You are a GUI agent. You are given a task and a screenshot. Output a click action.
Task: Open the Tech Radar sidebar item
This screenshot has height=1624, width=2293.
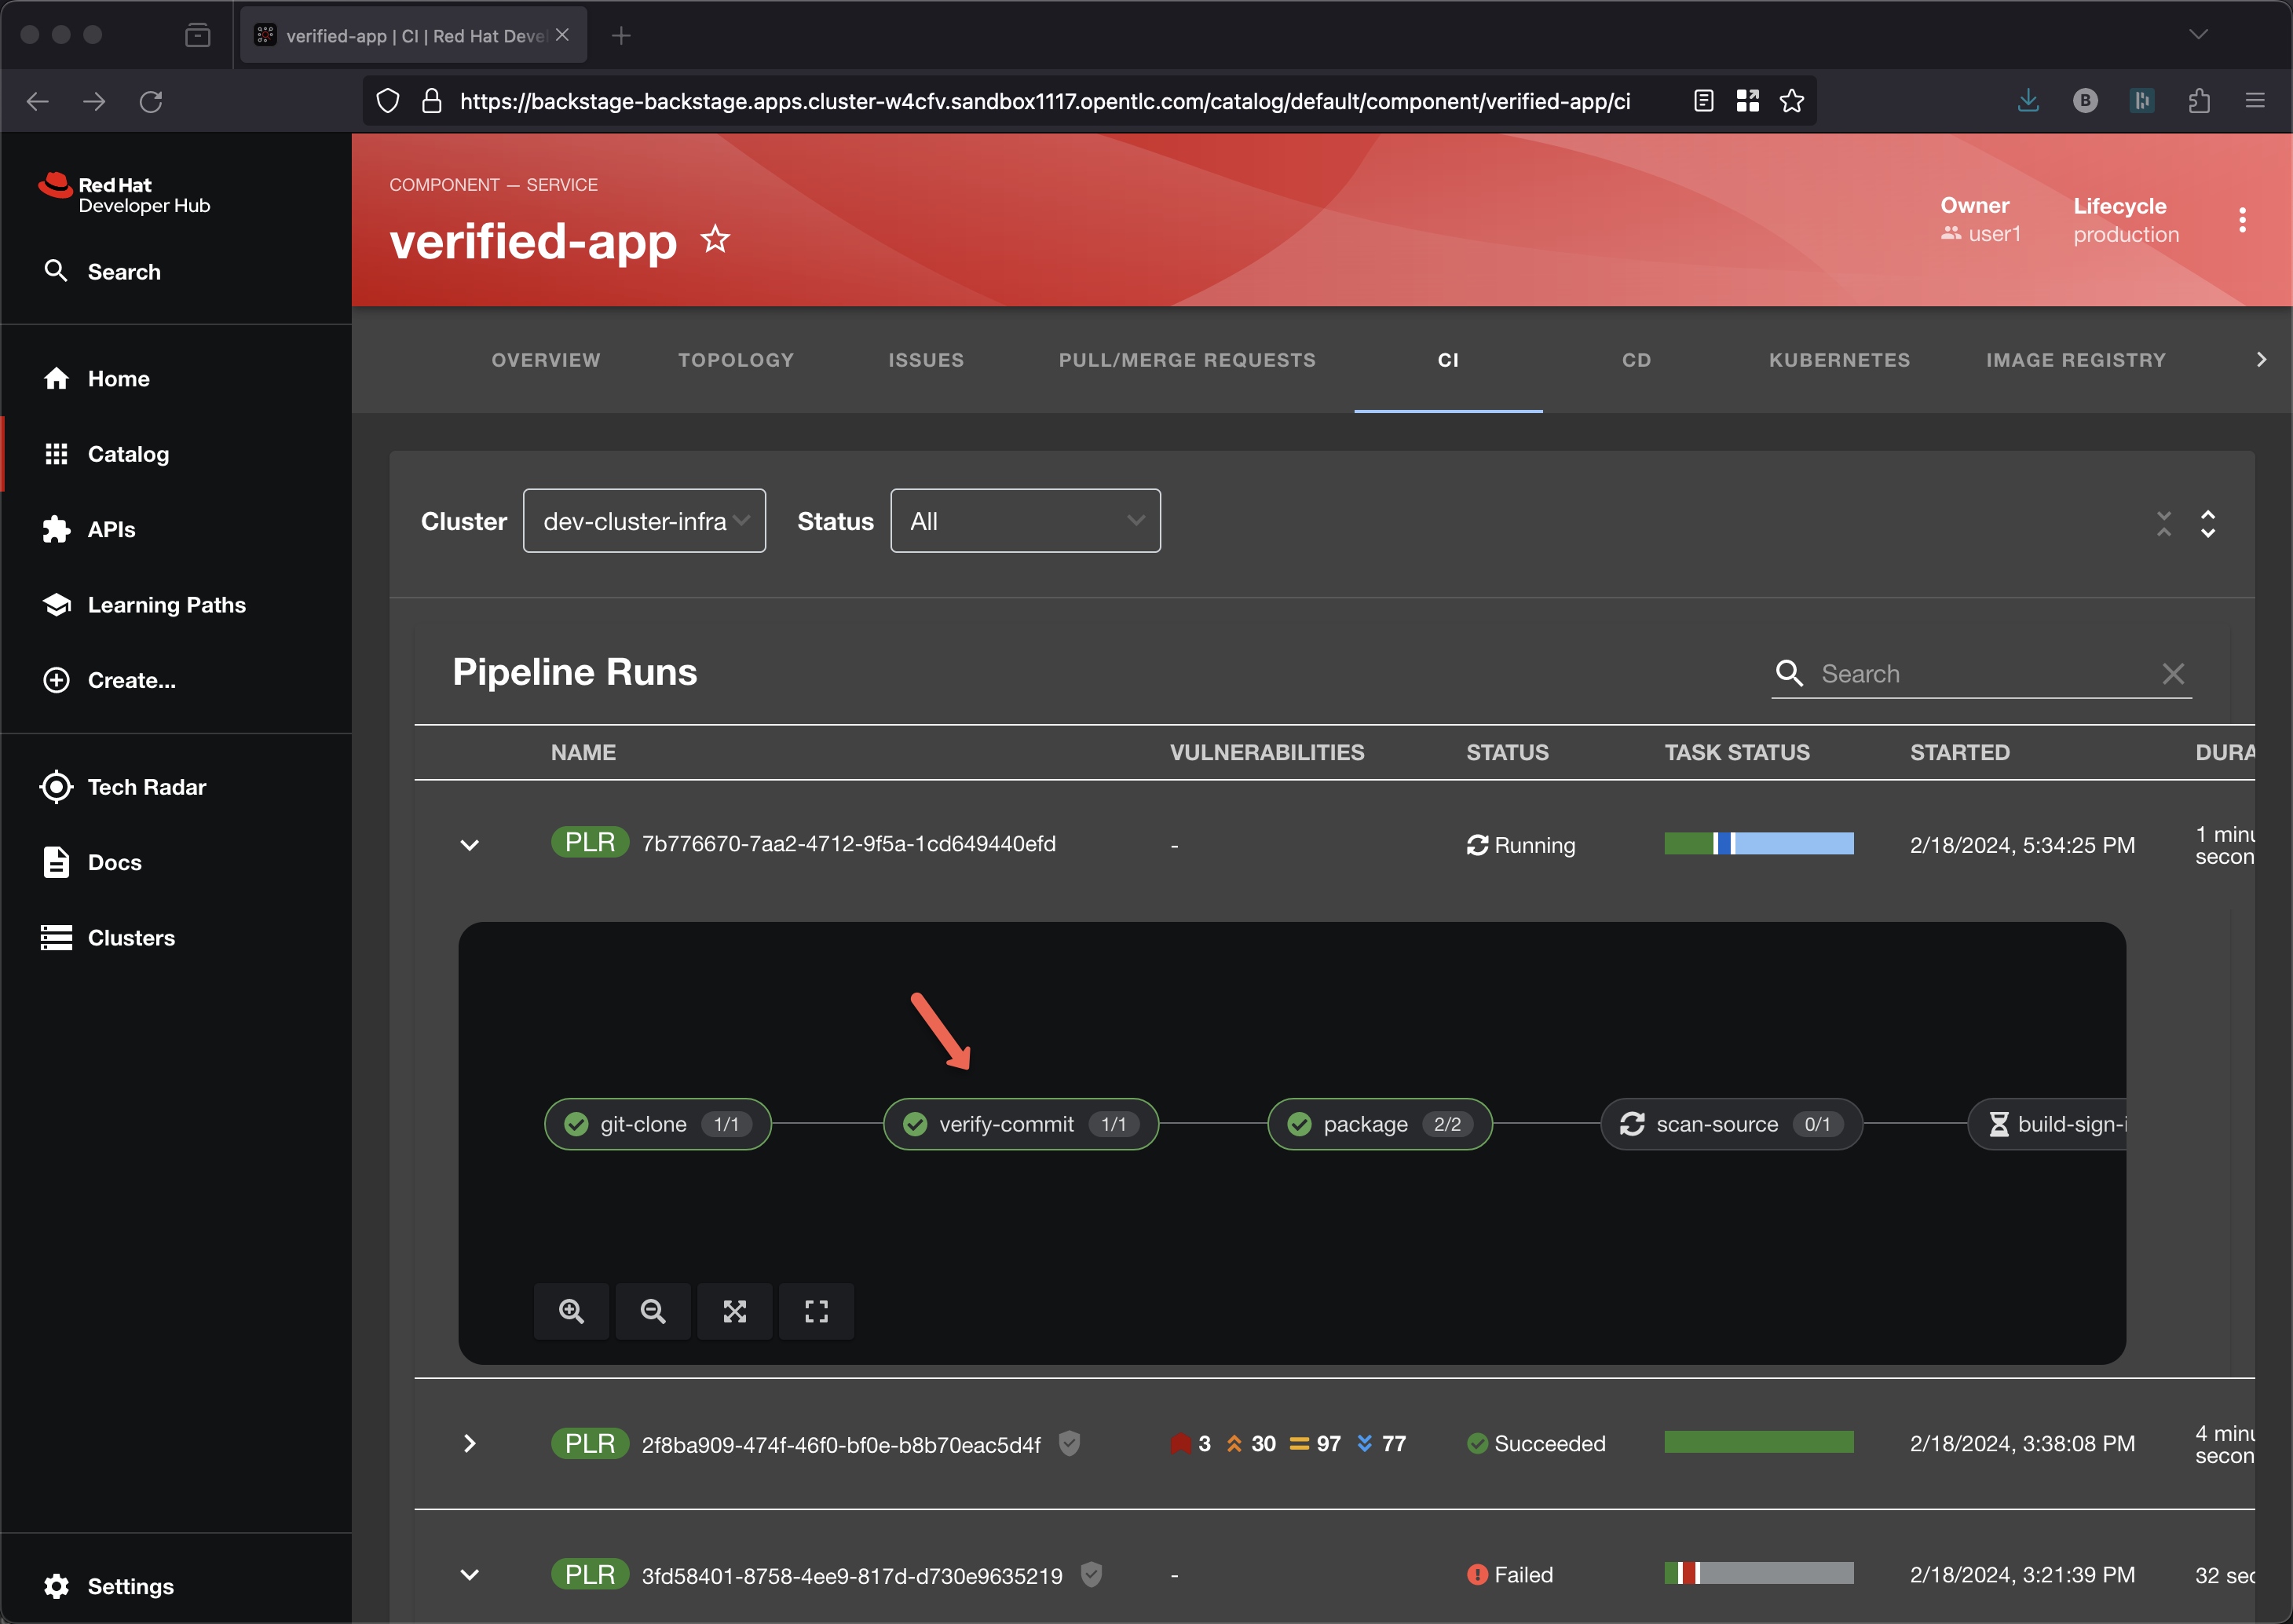[x=146, y=787]
